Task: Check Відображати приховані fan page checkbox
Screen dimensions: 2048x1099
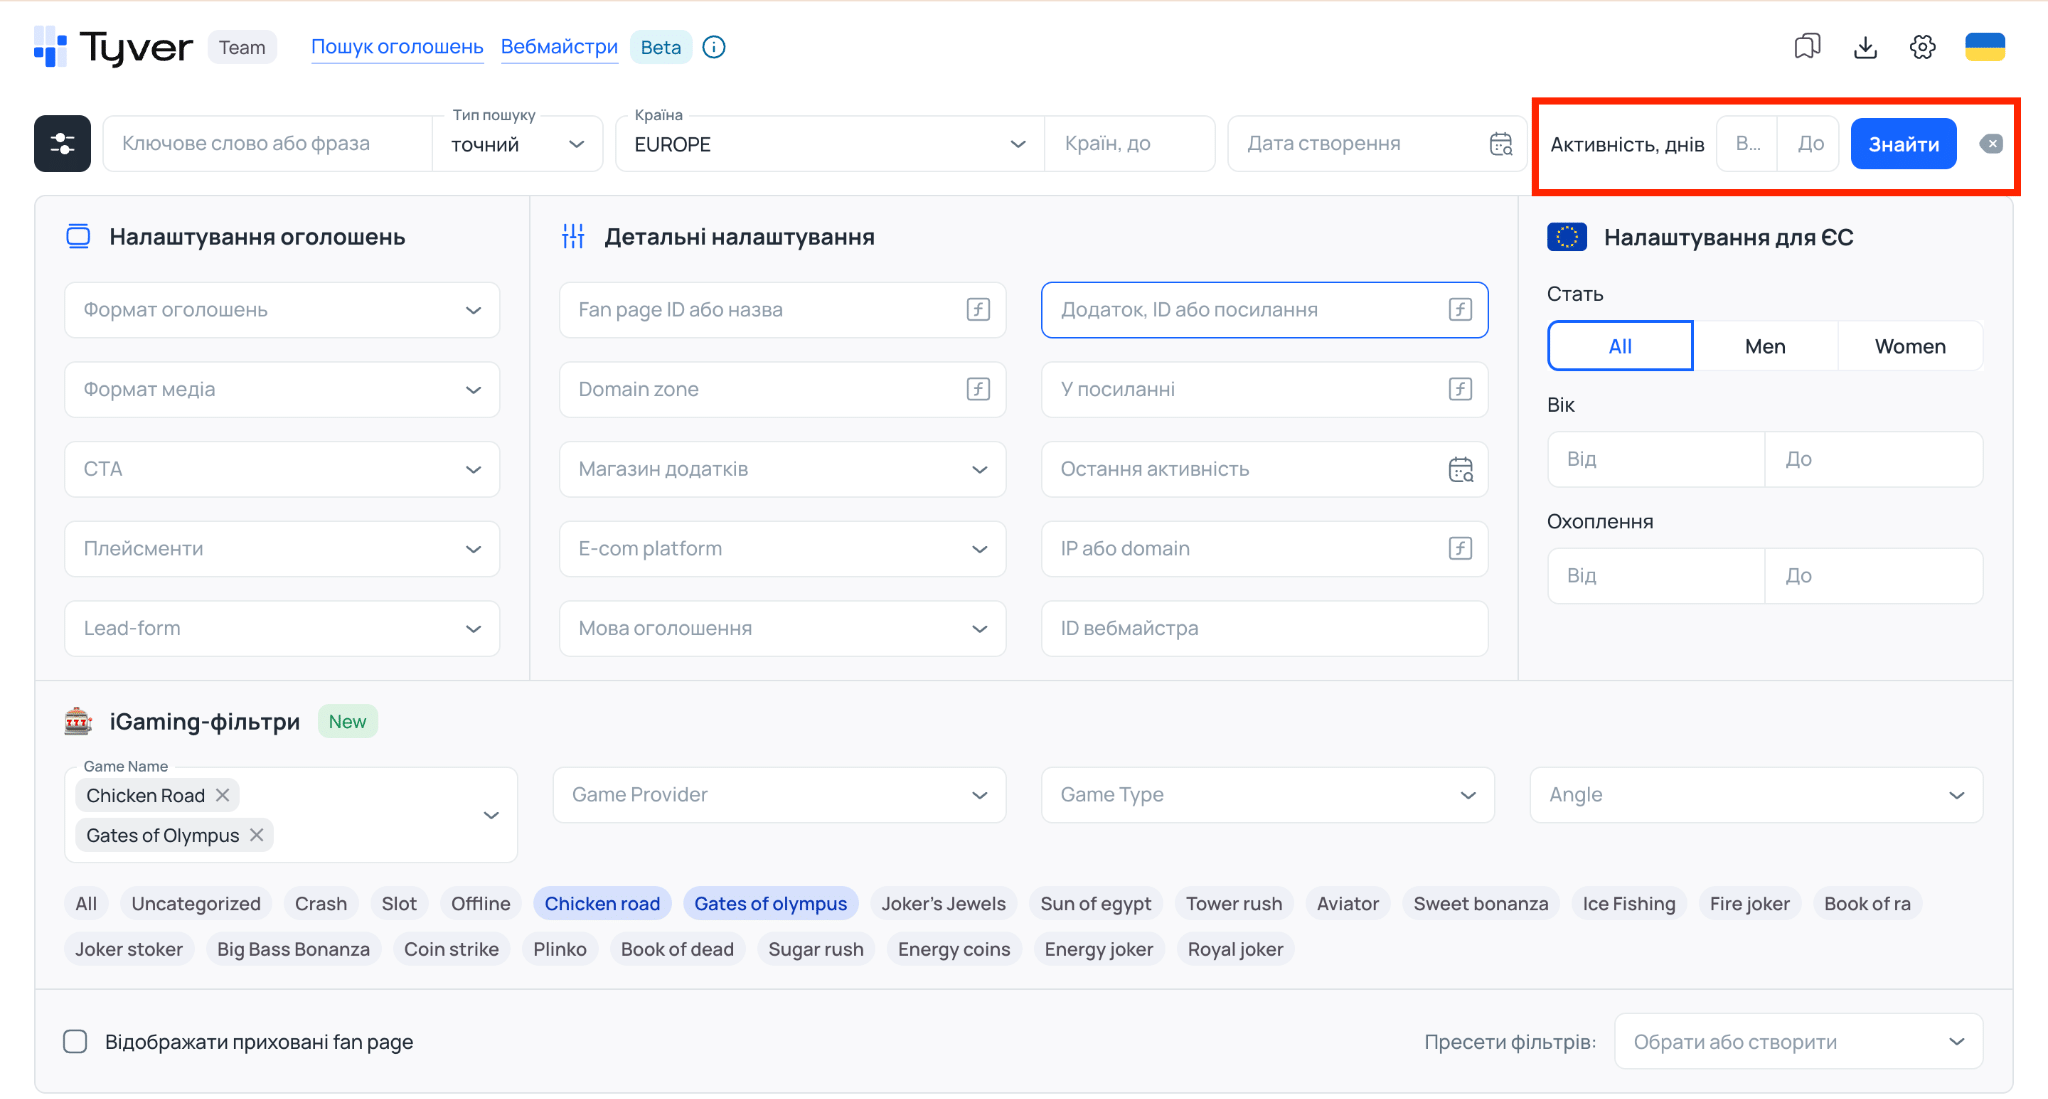Action: (75, 1042)
